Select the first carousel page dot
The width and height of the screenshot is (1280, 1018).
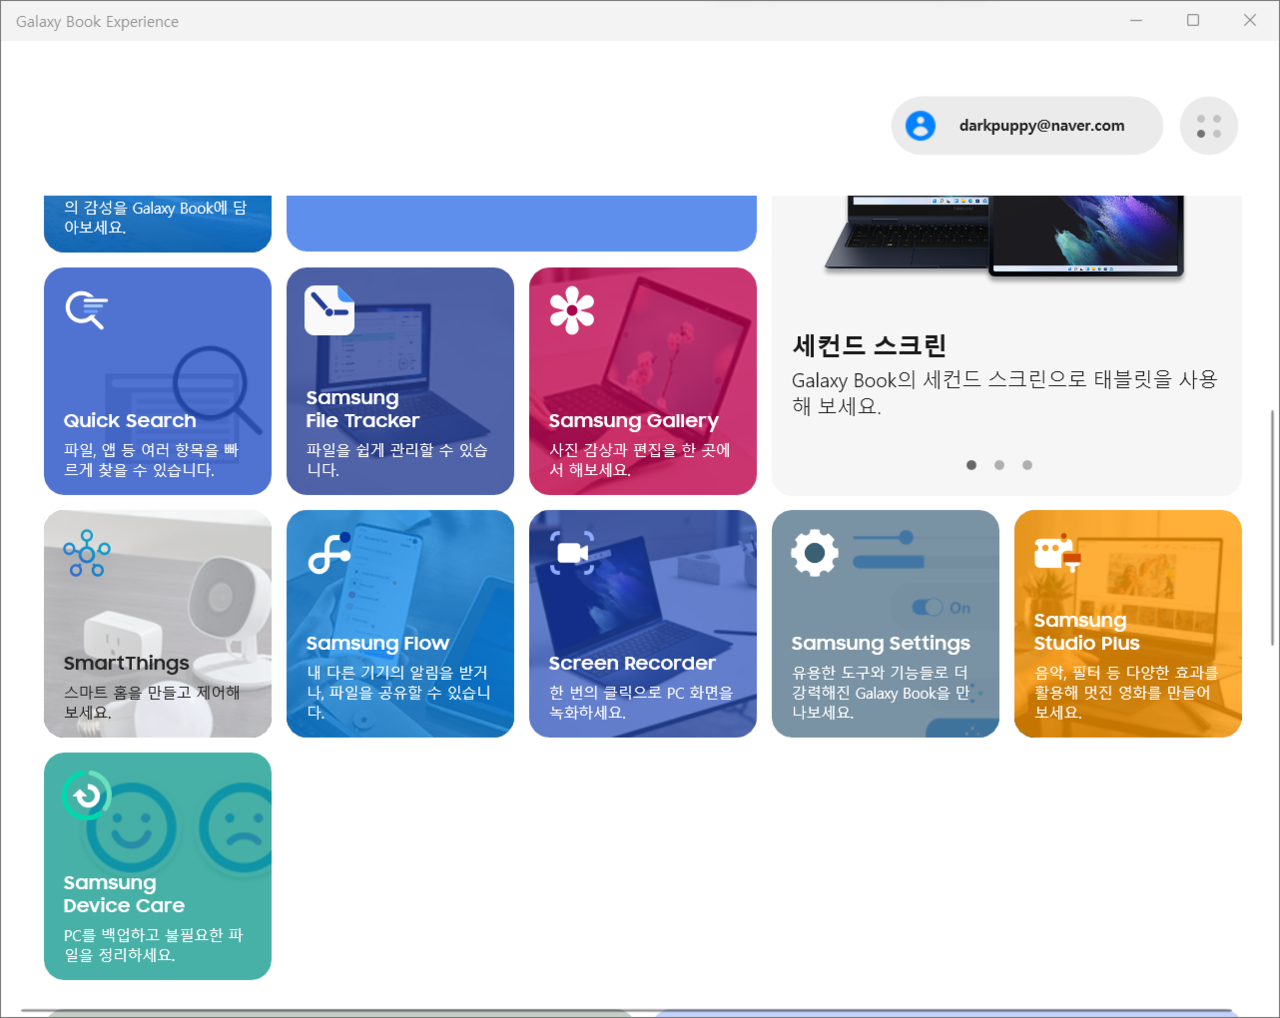pyautogui.click(x=971, y=465)
